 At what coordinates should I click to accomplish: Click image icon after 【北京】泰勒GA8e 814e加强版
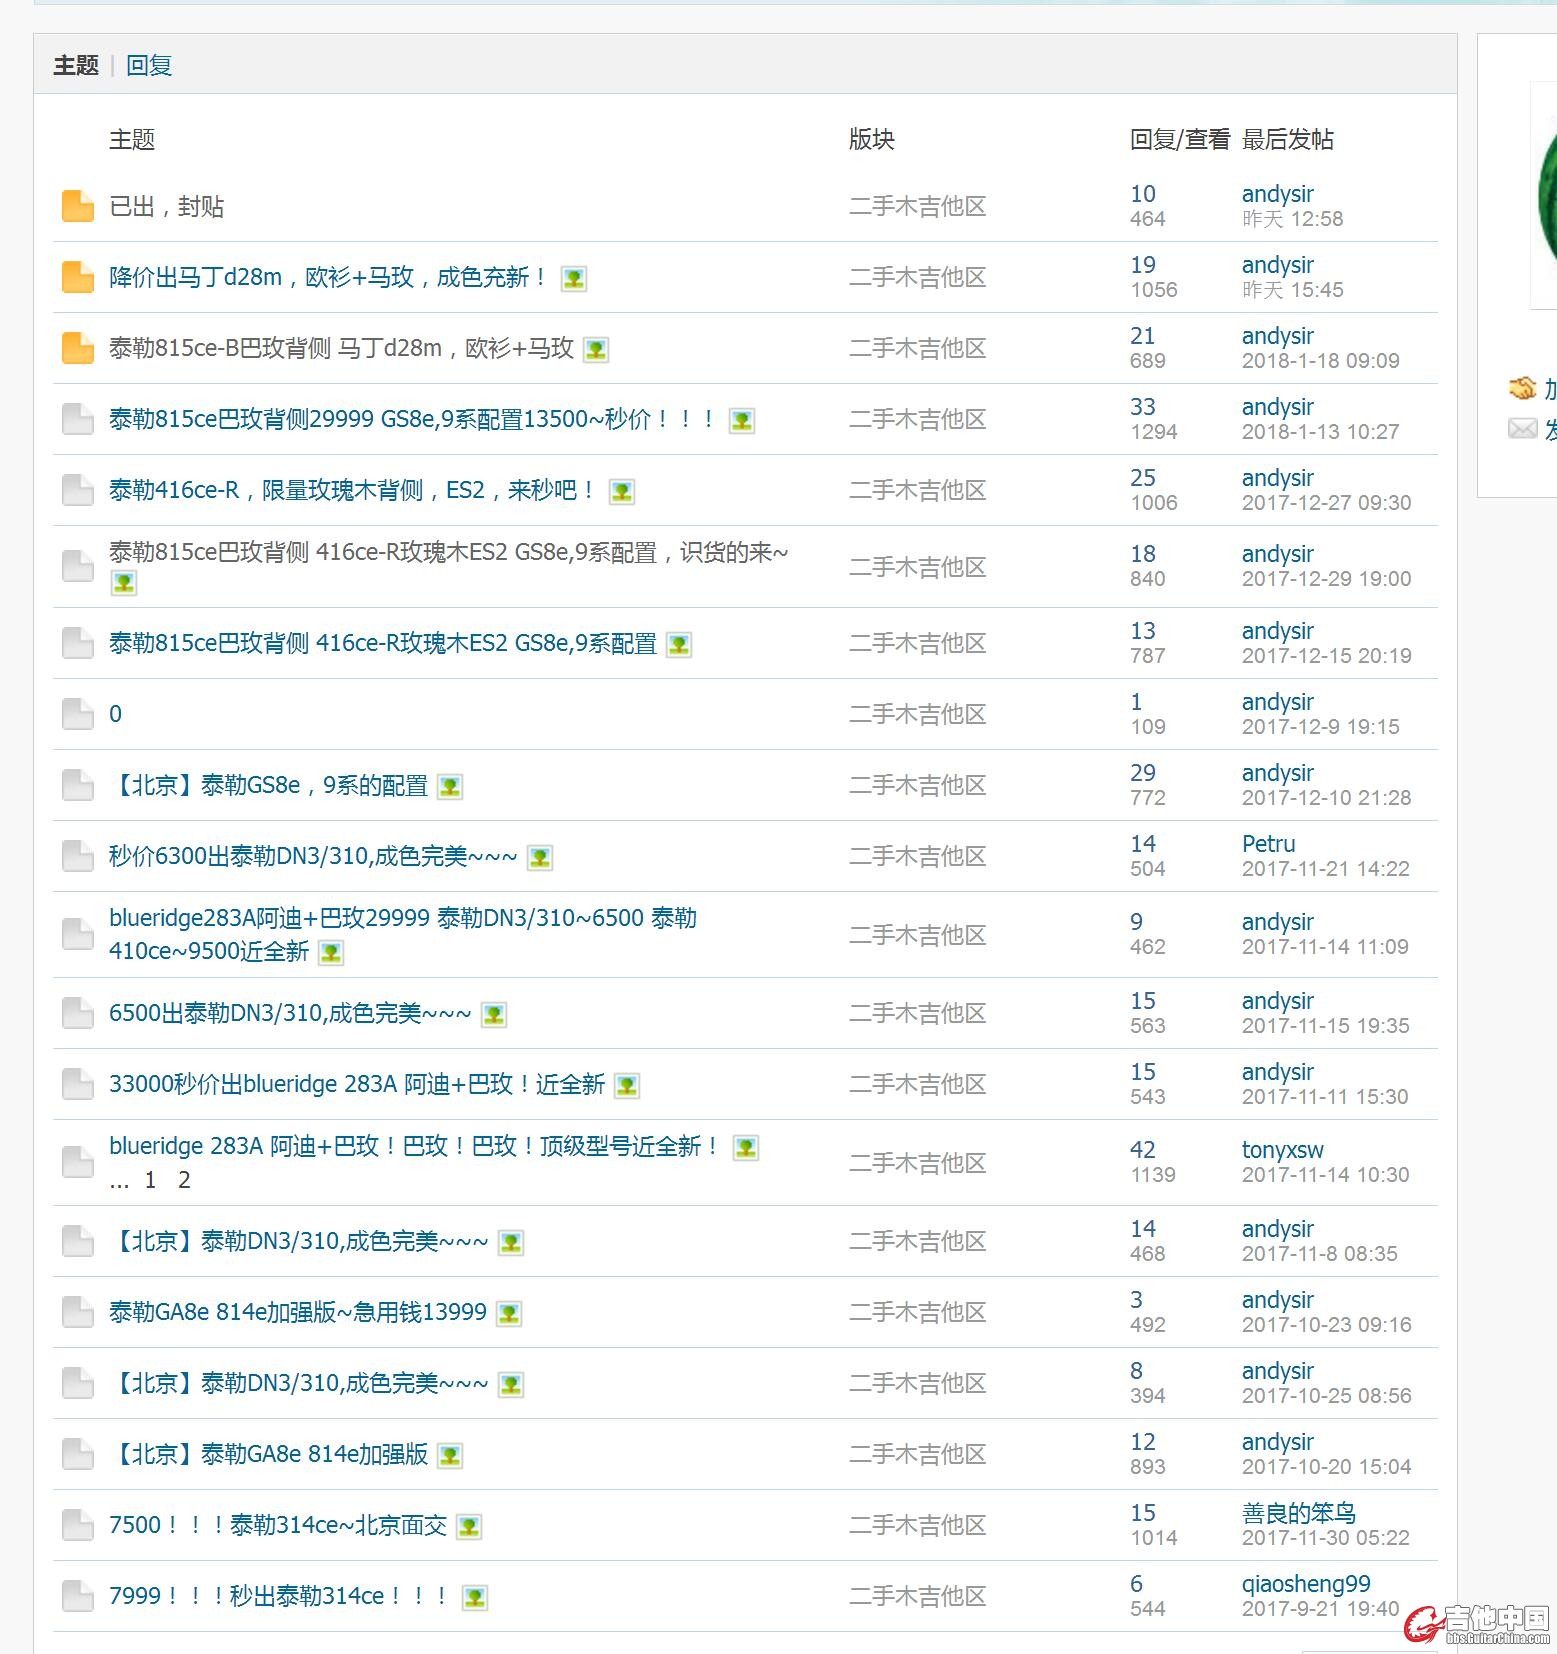coord(451,1456)
